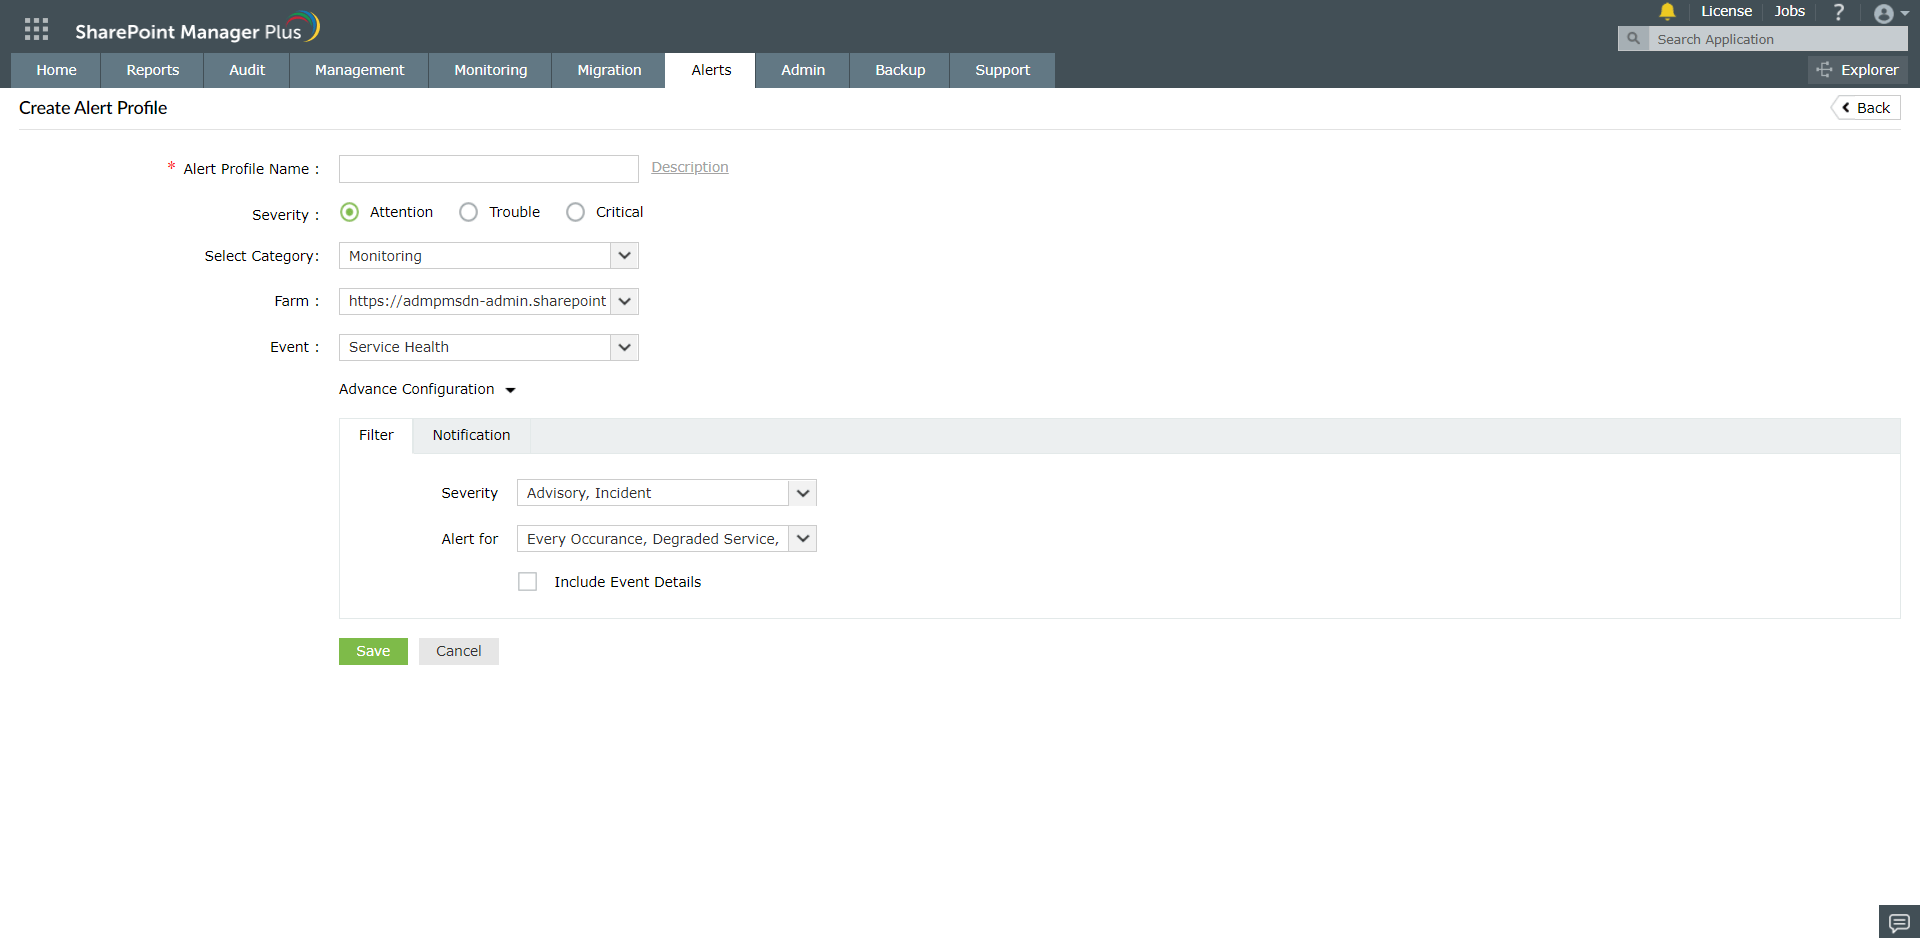Click the Jobs item in the top bar
Image resolution: width=1920 pixels, height=938 pixels.
[1789, 11]
